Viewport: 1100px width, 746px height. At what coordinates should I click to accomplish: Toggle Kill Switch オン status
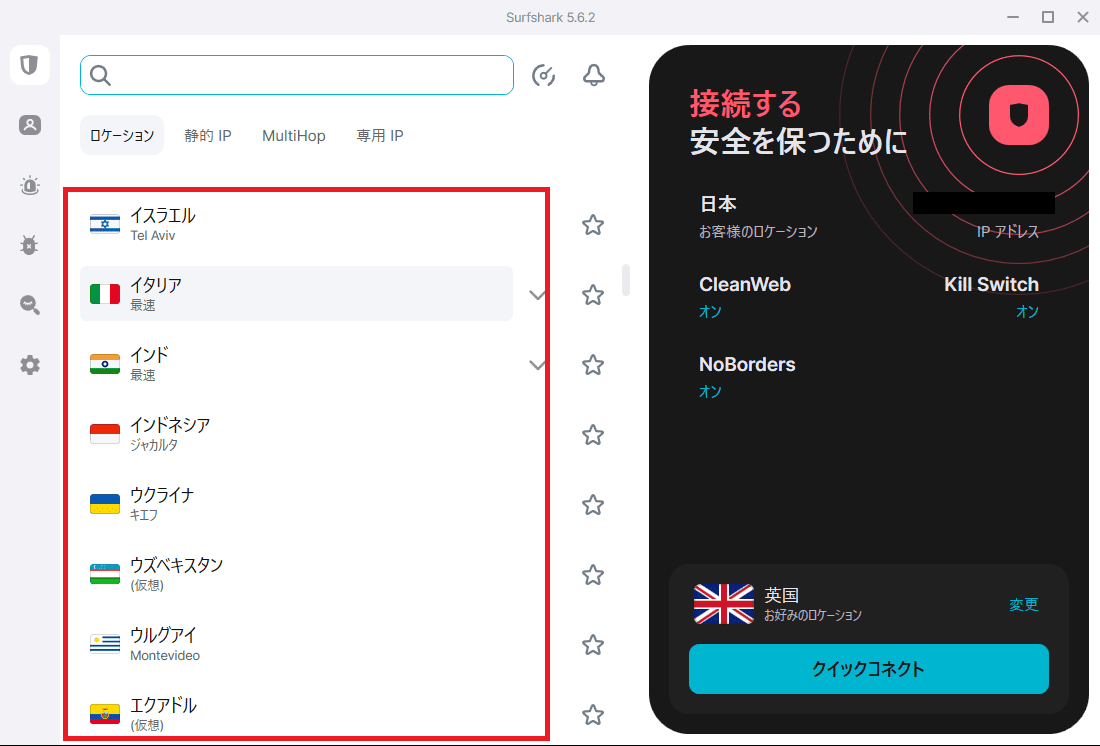coord(1028,312)
